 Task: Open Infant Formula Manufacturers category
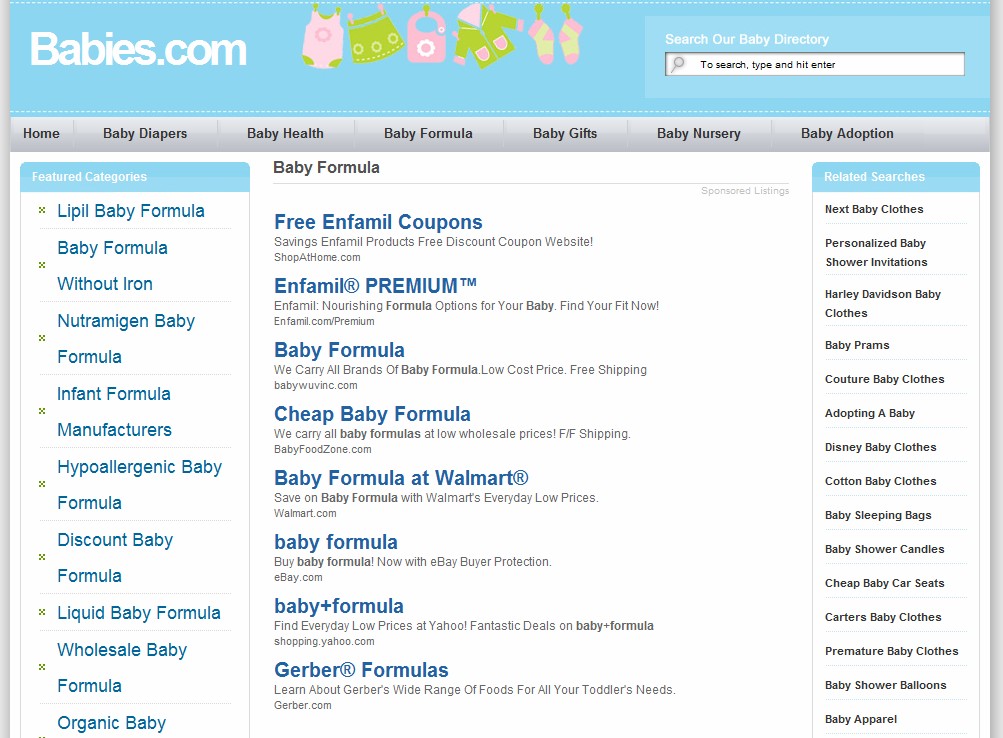(x=115, y=411)
